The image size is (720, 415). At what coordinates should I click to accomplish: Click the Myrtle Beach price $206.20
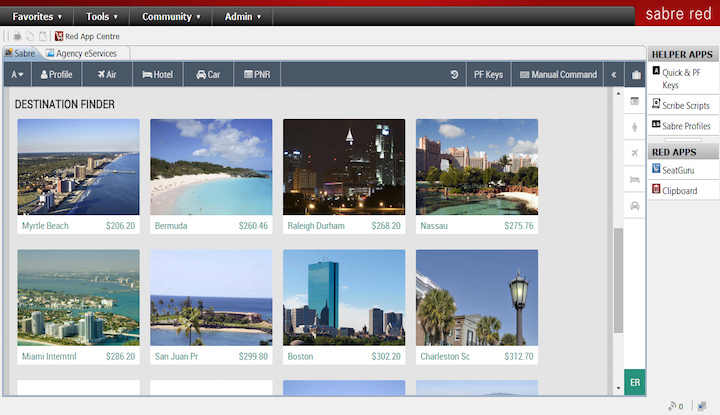tap(120, 226)
